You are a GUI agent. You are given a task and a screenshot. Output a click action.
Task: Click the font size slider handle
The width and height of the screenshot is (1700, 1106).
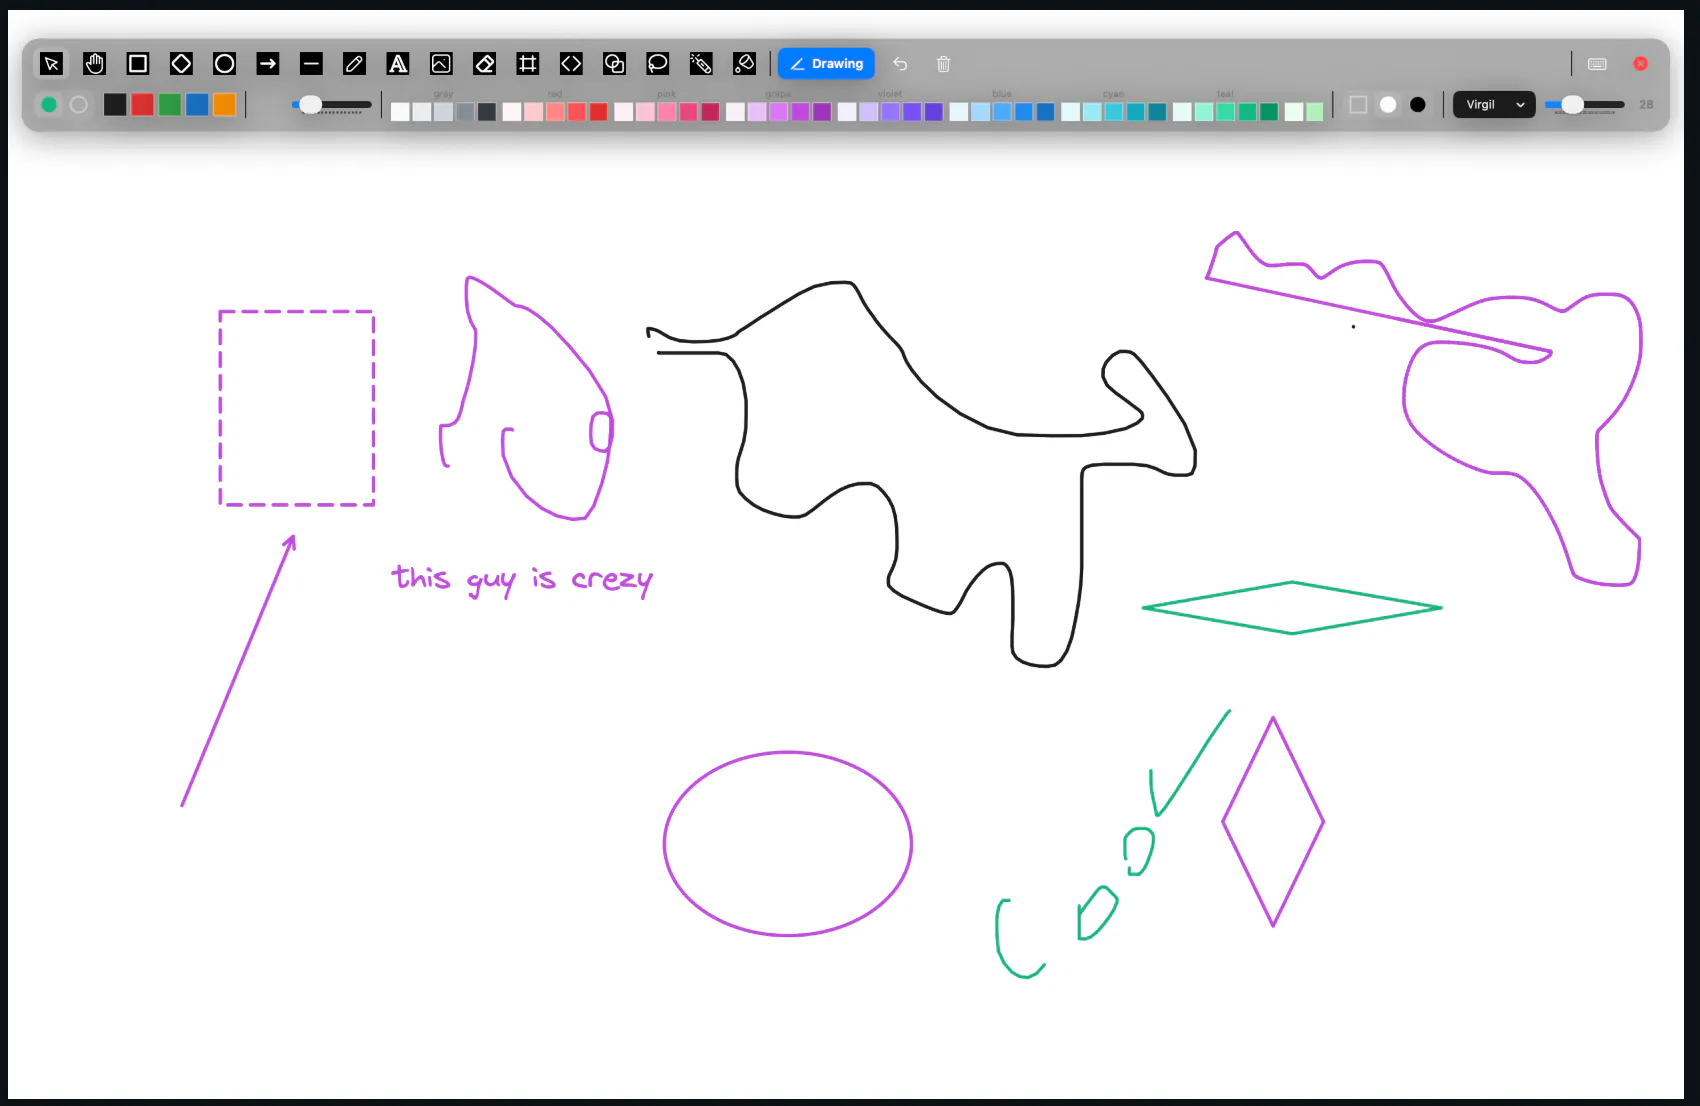pos(1573,104)
